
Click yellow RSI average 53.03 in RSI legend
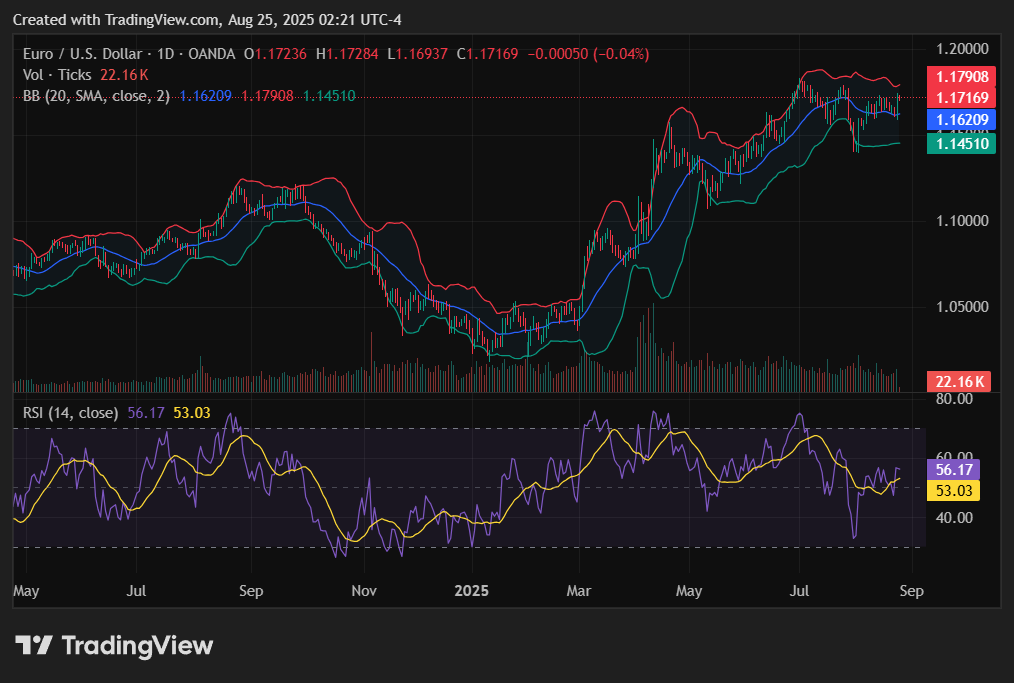[x=192, y=413]
